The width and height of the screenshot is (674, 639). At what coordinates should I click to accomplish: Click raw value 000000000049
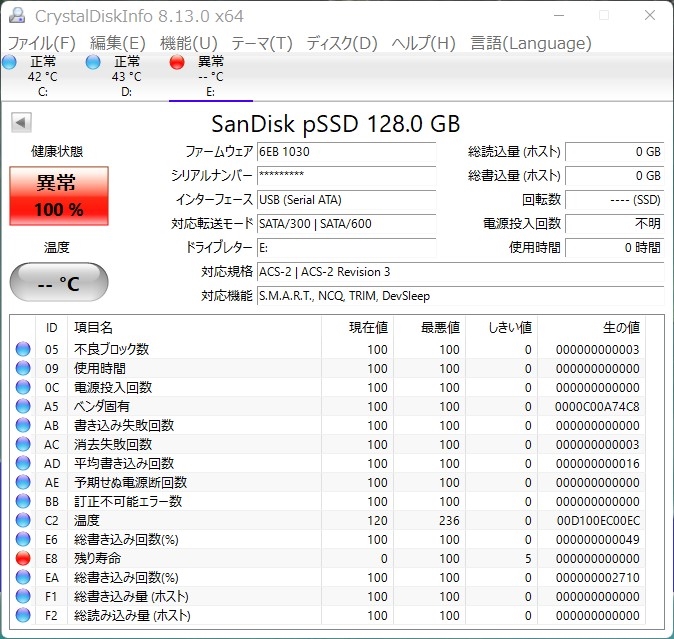(x=598, y=540)
